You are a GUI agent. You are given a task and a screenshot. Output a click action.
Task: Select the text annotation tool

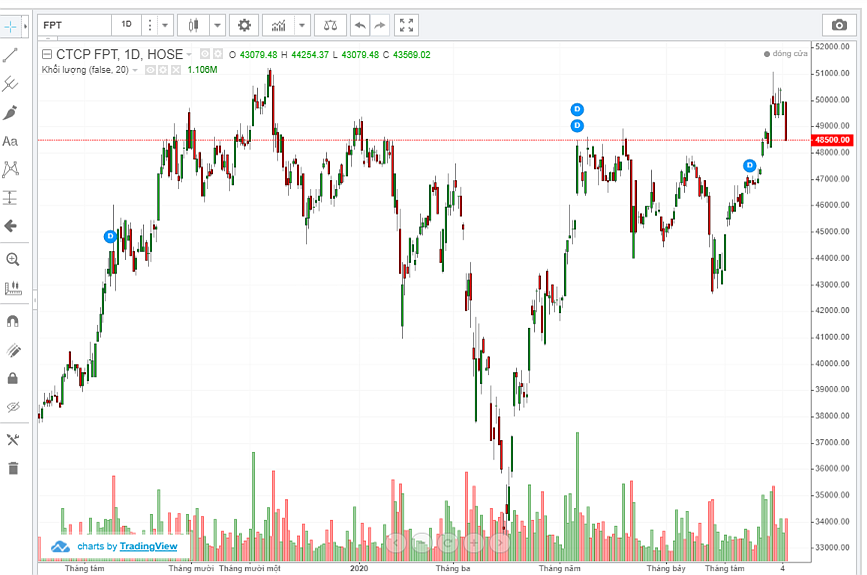[11, 141]
